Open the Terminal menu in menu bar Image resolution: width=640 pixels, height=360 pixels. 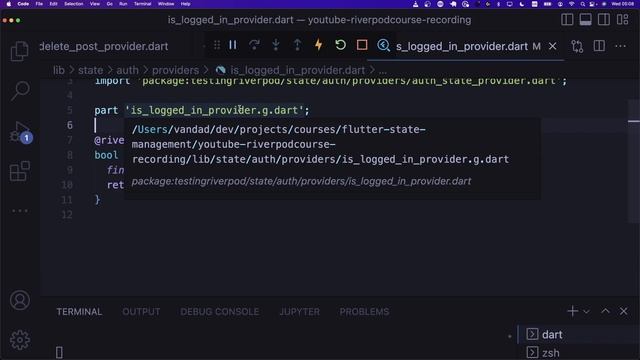tap(142, 4)
